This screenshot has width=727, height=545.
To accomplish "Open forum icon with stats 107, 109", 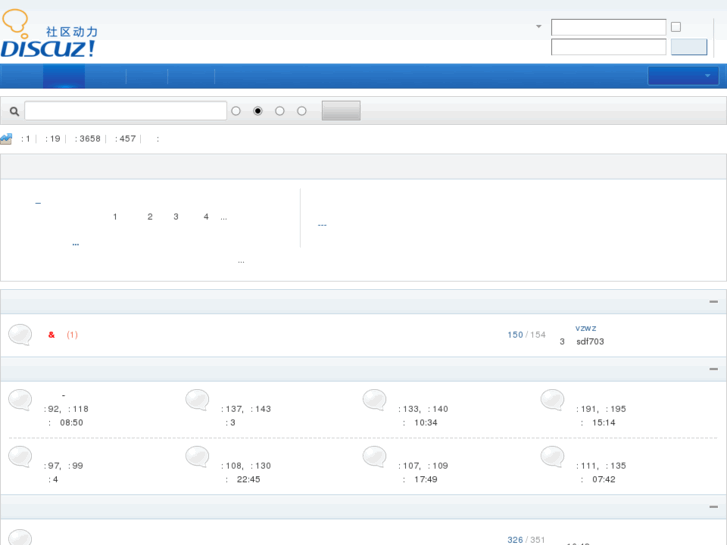I will pos(375,456).
